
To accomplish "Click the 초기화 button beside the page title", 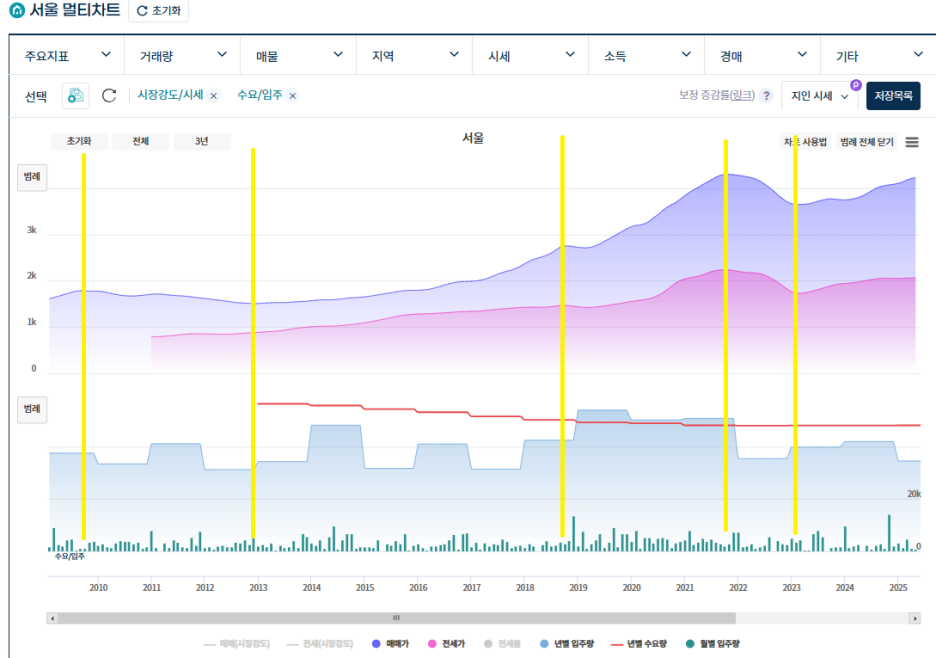I will click(159, 11).
